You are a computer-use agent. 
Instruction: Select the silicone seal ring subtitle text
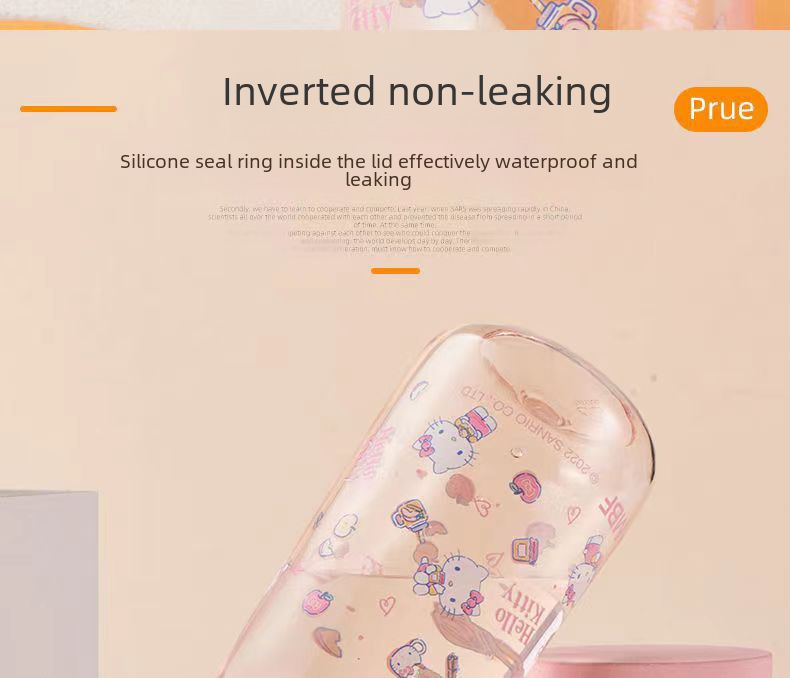[378, 170]
